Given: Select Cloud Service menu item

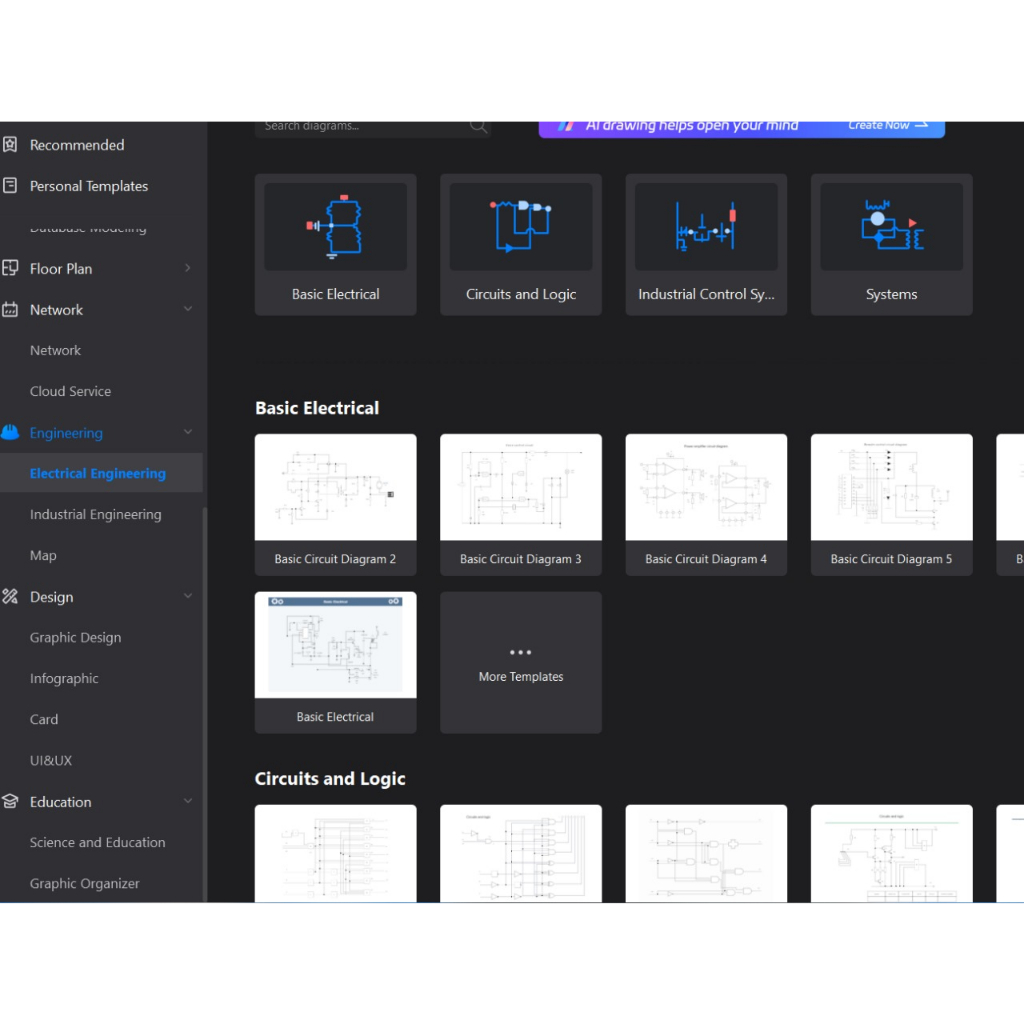Looking at the screenshot, I should click(70, 392).
